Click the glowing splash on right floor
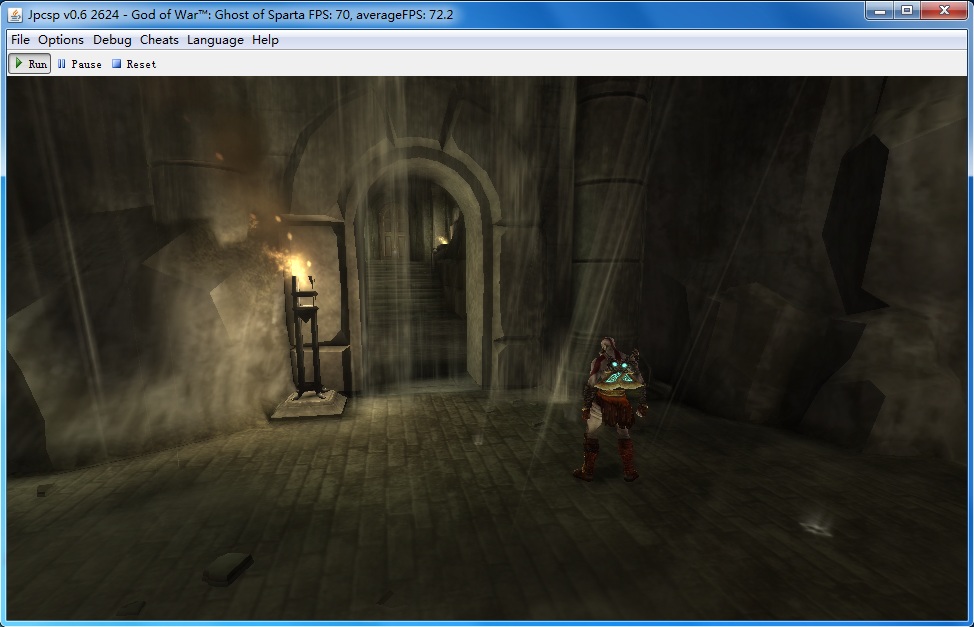The height and width of the screenshot is (627, 974). pyautogui.click(x=817, y=525)
